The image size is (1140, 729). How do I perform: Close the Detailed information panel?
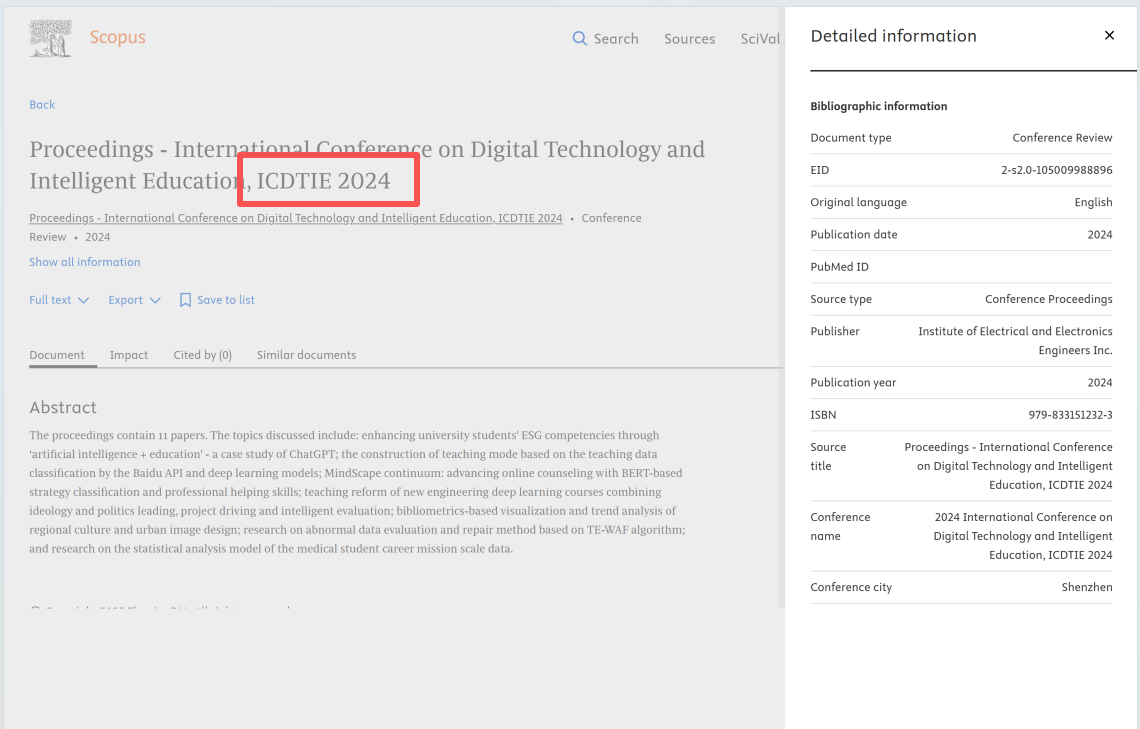(1109, 36)
